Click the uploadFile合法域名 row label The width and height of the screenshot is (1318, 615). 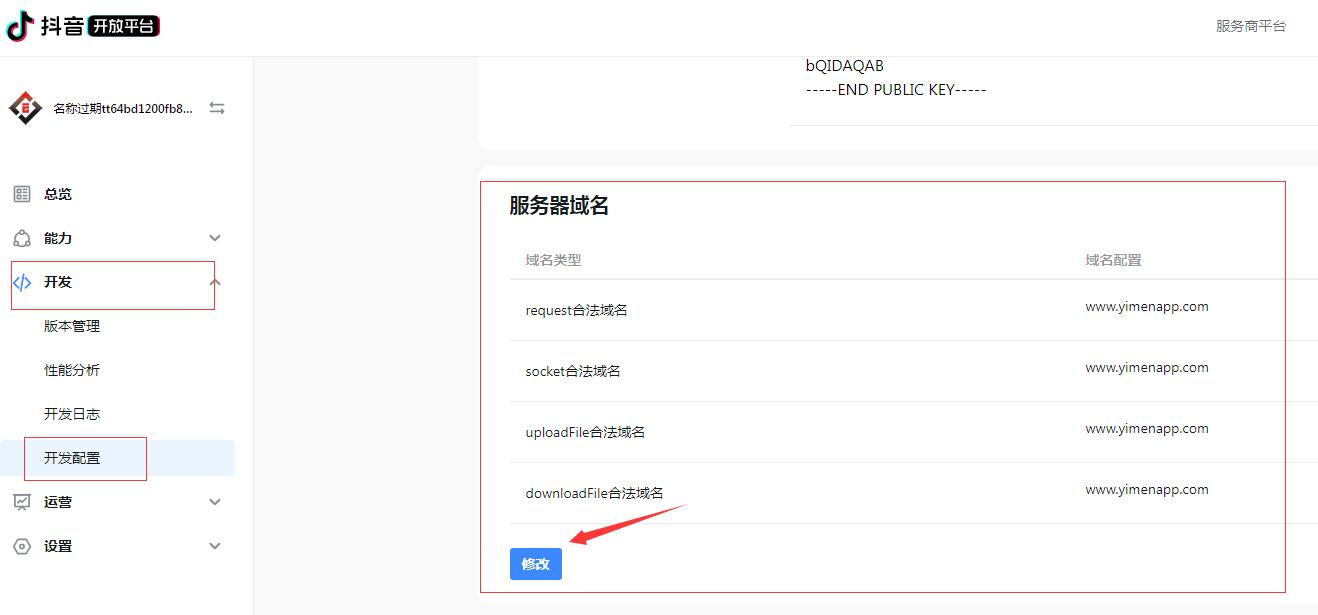(585, 432)
